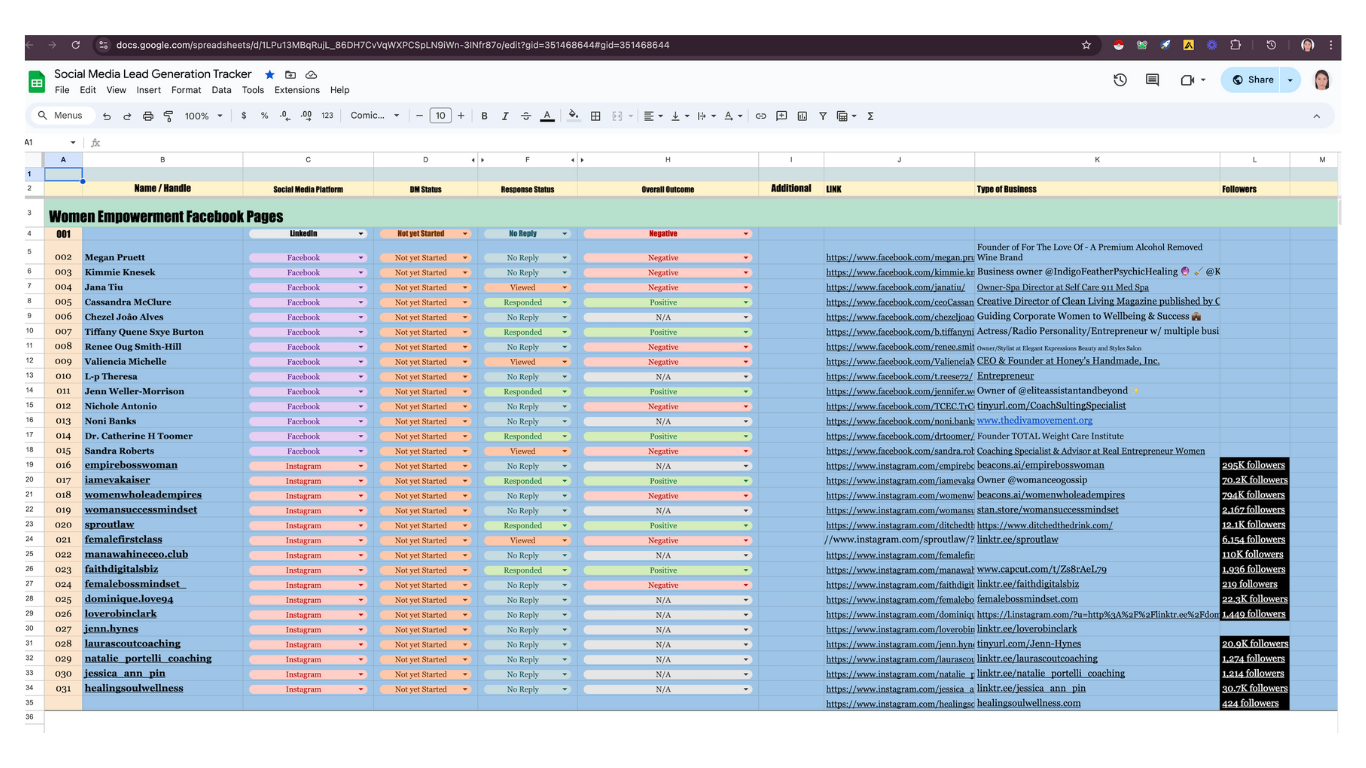Click the font size field showing 10
Viewport: 1366px width, 768px height.
coord(440,116)
